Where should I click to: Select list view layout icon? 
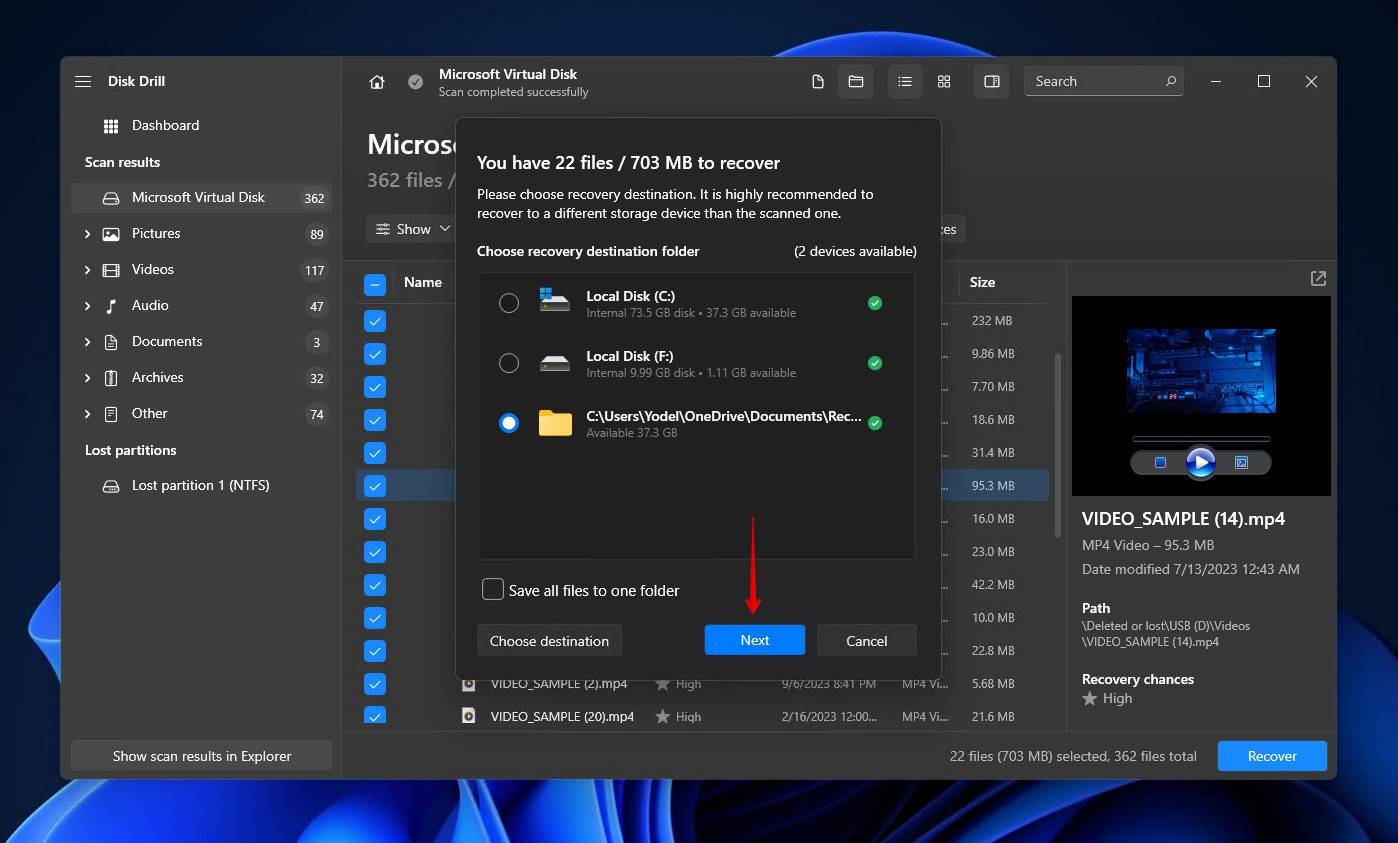tap(905, 82)
